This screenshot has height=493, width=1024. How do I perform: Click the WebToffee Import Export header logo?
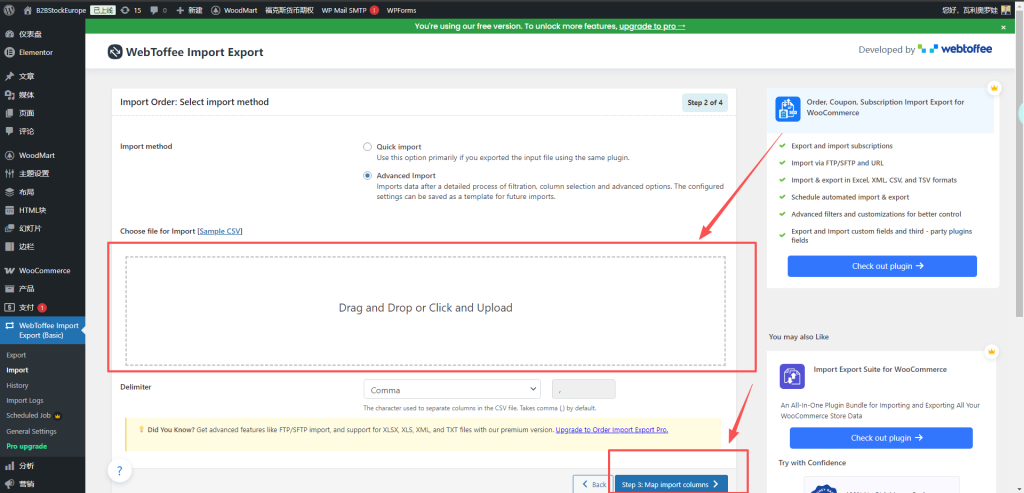tap(185, 52)
